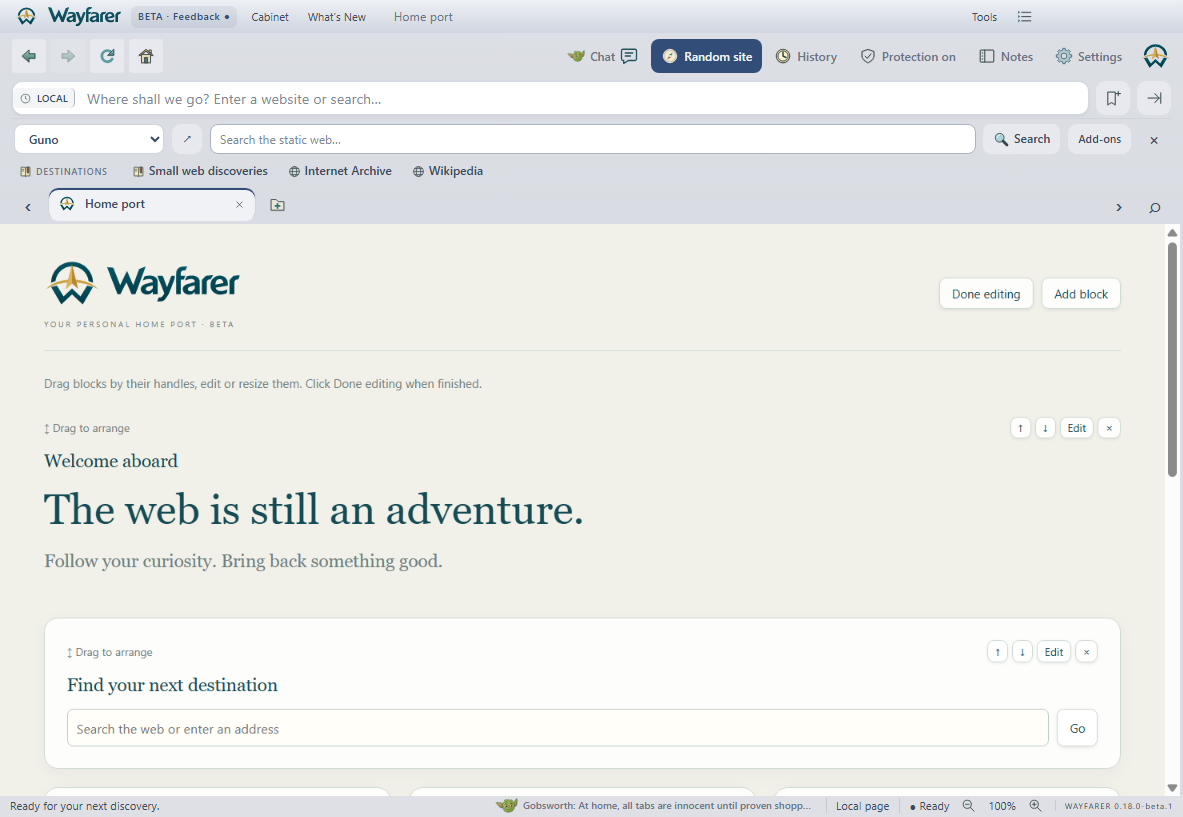Screen dimensions: 1183x817
Task: Focus the Search the static web field
Action: point(593,140)
